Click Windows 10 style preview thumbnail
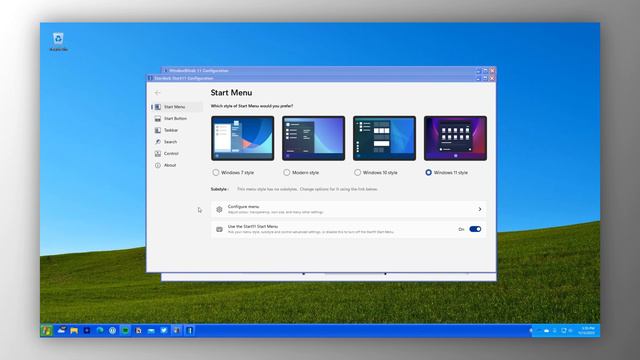This screenshot has width=640, height=360. click(384, 138)
